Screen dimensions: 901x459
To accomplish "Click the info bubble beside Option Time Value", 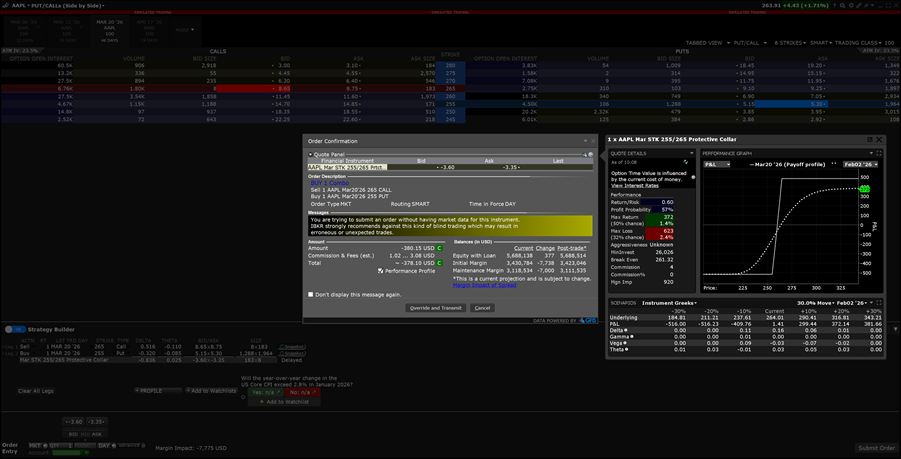I will pyautogui.click(x=692, y=177).
